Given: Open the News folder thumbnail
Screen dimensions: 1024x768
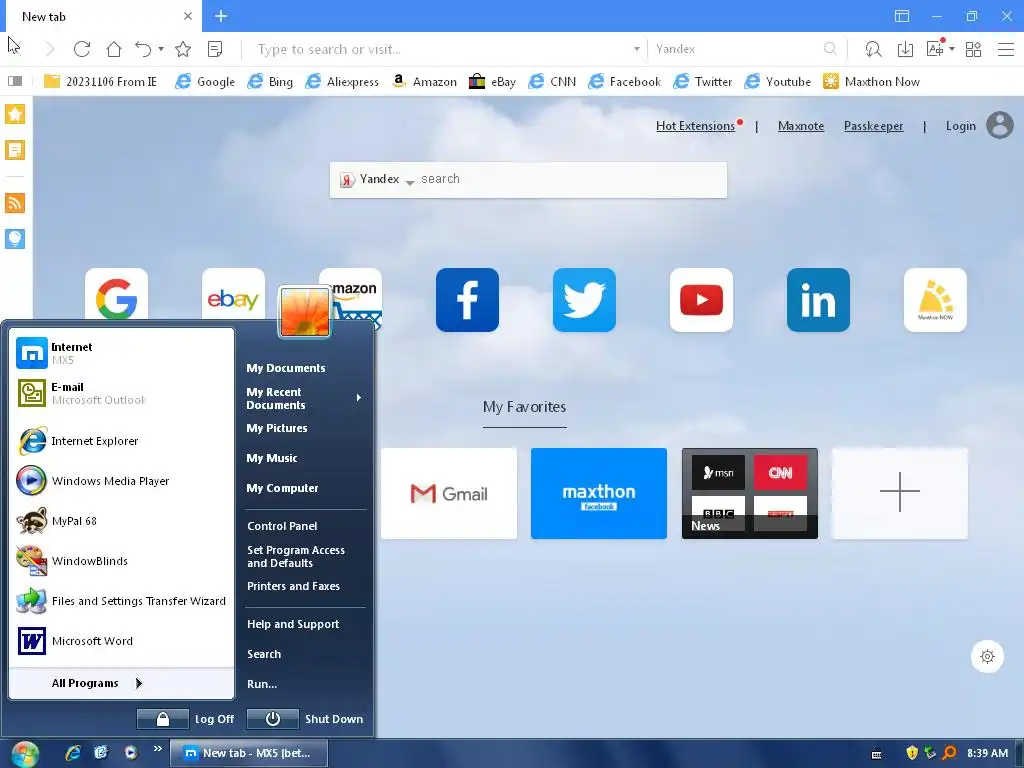Looking at the screenshot, I should [x=750, y=494].
